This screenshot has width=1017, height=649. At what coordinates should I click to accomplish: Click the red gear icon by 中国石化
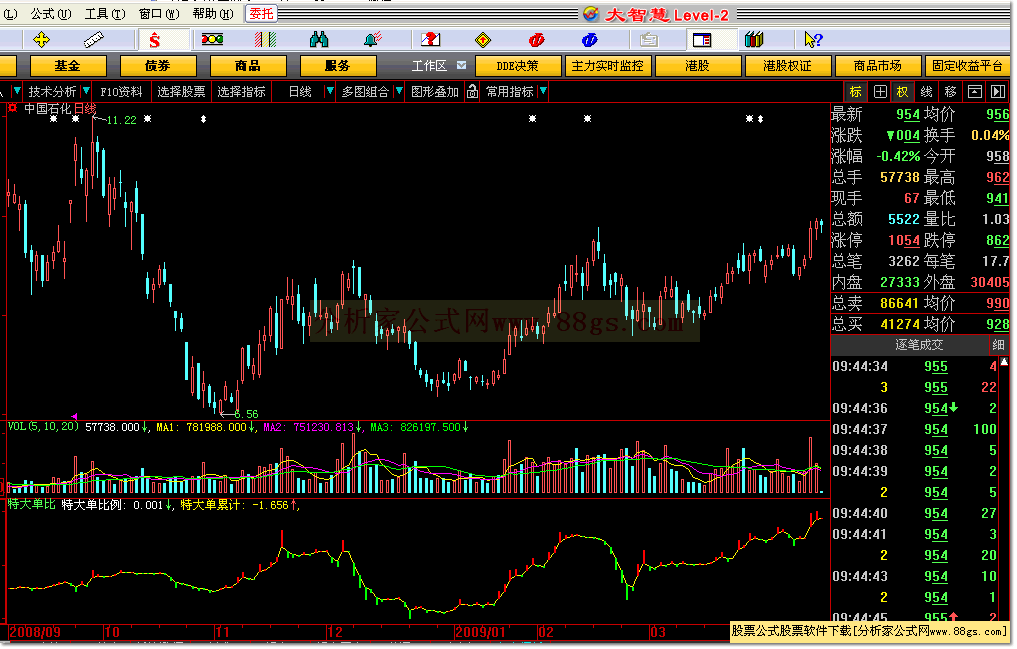[x=12, y=108]
